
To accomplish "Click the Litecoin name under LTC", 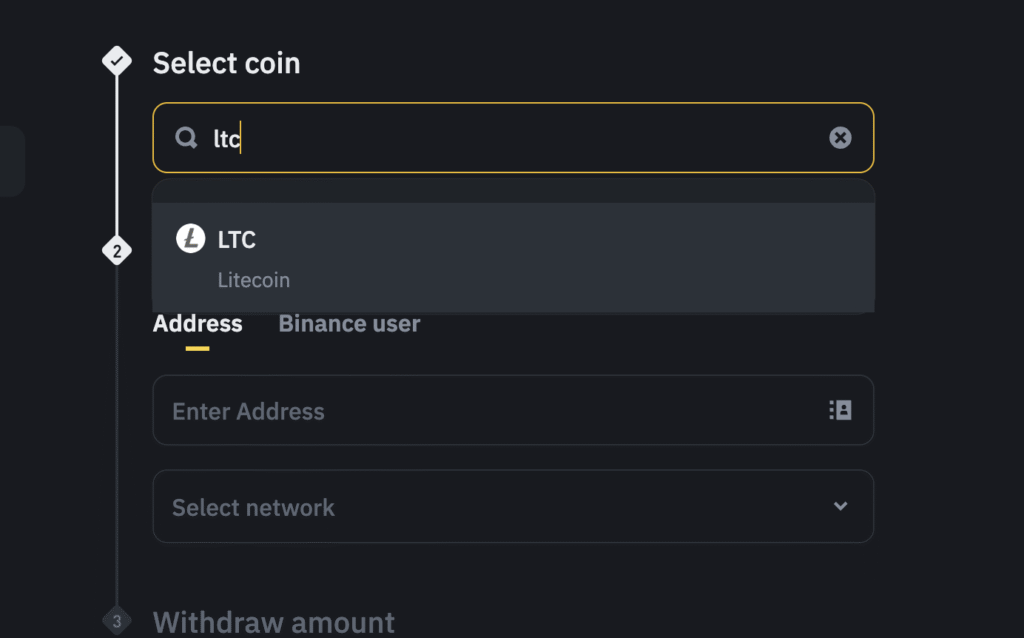I will pyautogui.click(x=253, y=280).
